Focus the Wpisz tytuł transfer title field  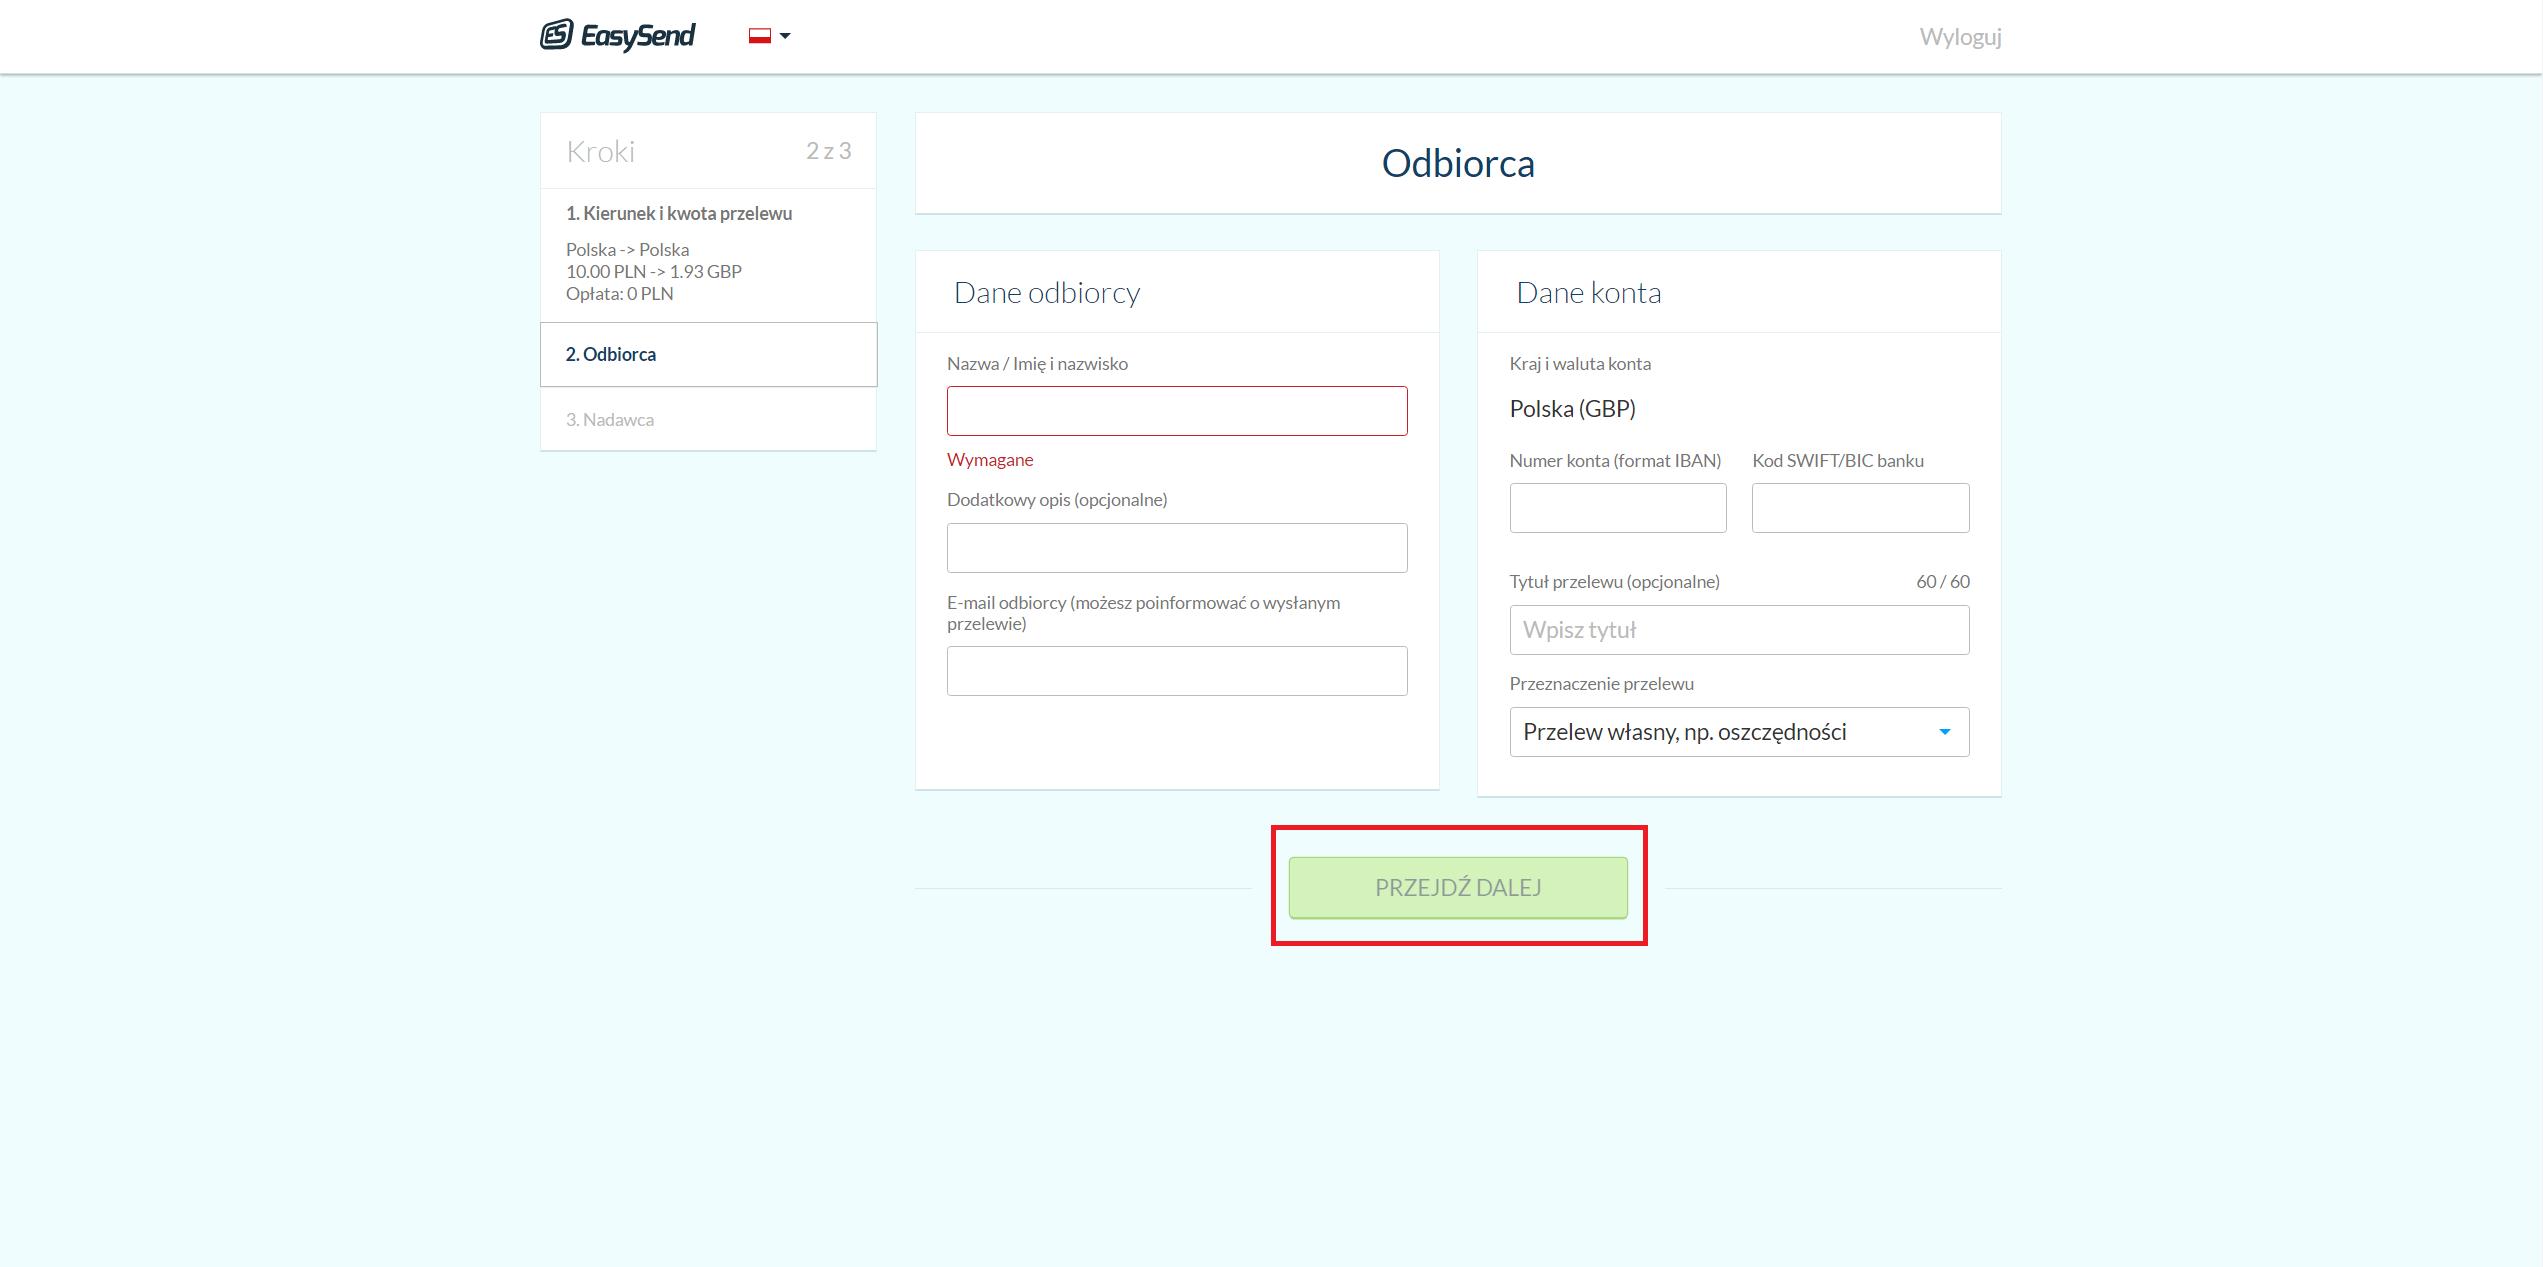point(1738,630)
